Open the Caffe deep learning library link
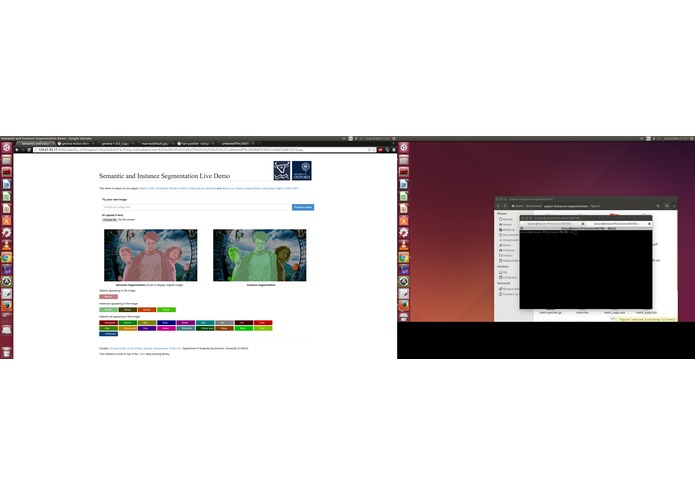Viewport: 695px width, 494px height. [x=141, y=354]
